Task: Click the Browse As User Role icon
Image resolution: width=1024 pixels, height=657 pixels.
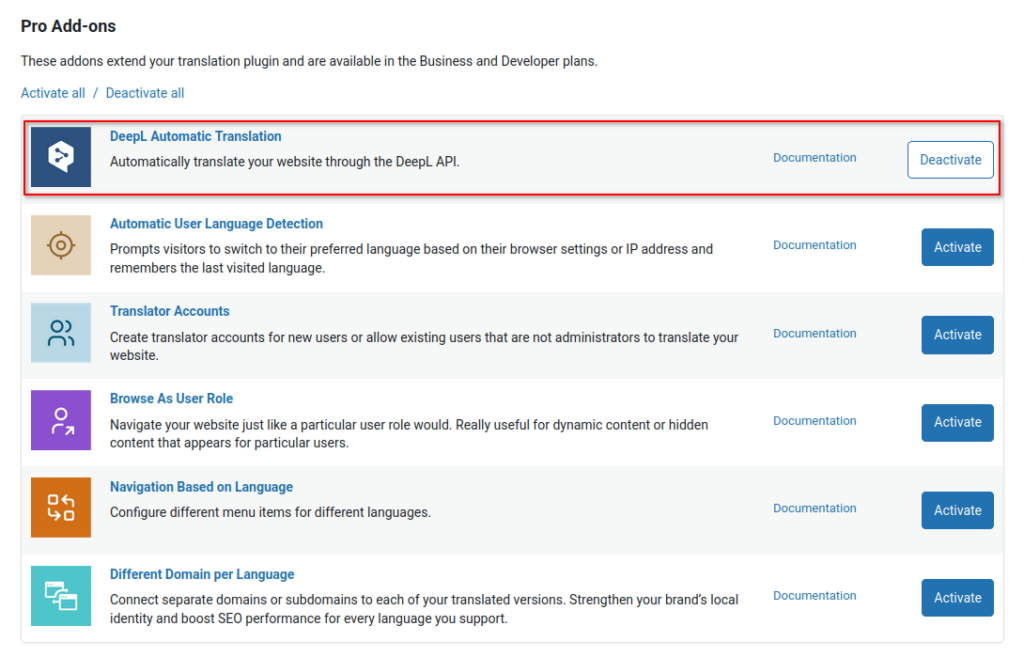Action: point(60,420)
